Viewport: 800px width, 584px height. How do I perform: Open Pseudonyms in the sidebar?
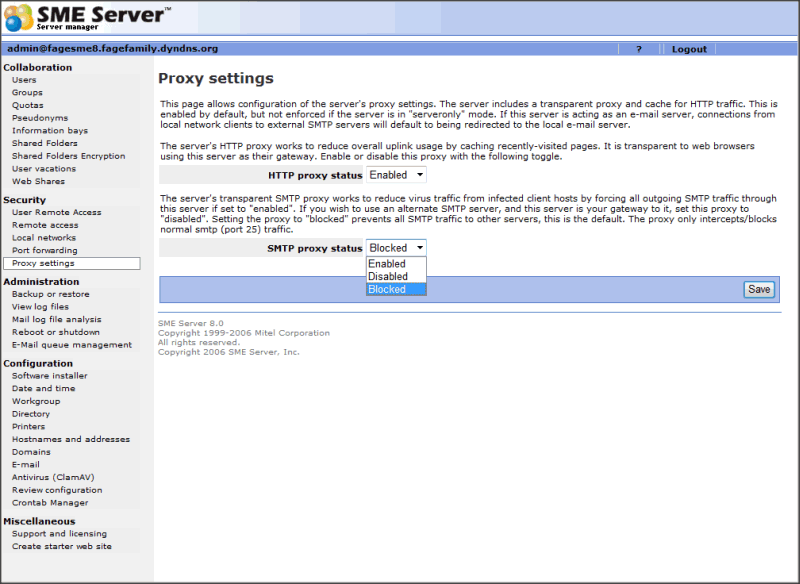[x=40, y=118]
